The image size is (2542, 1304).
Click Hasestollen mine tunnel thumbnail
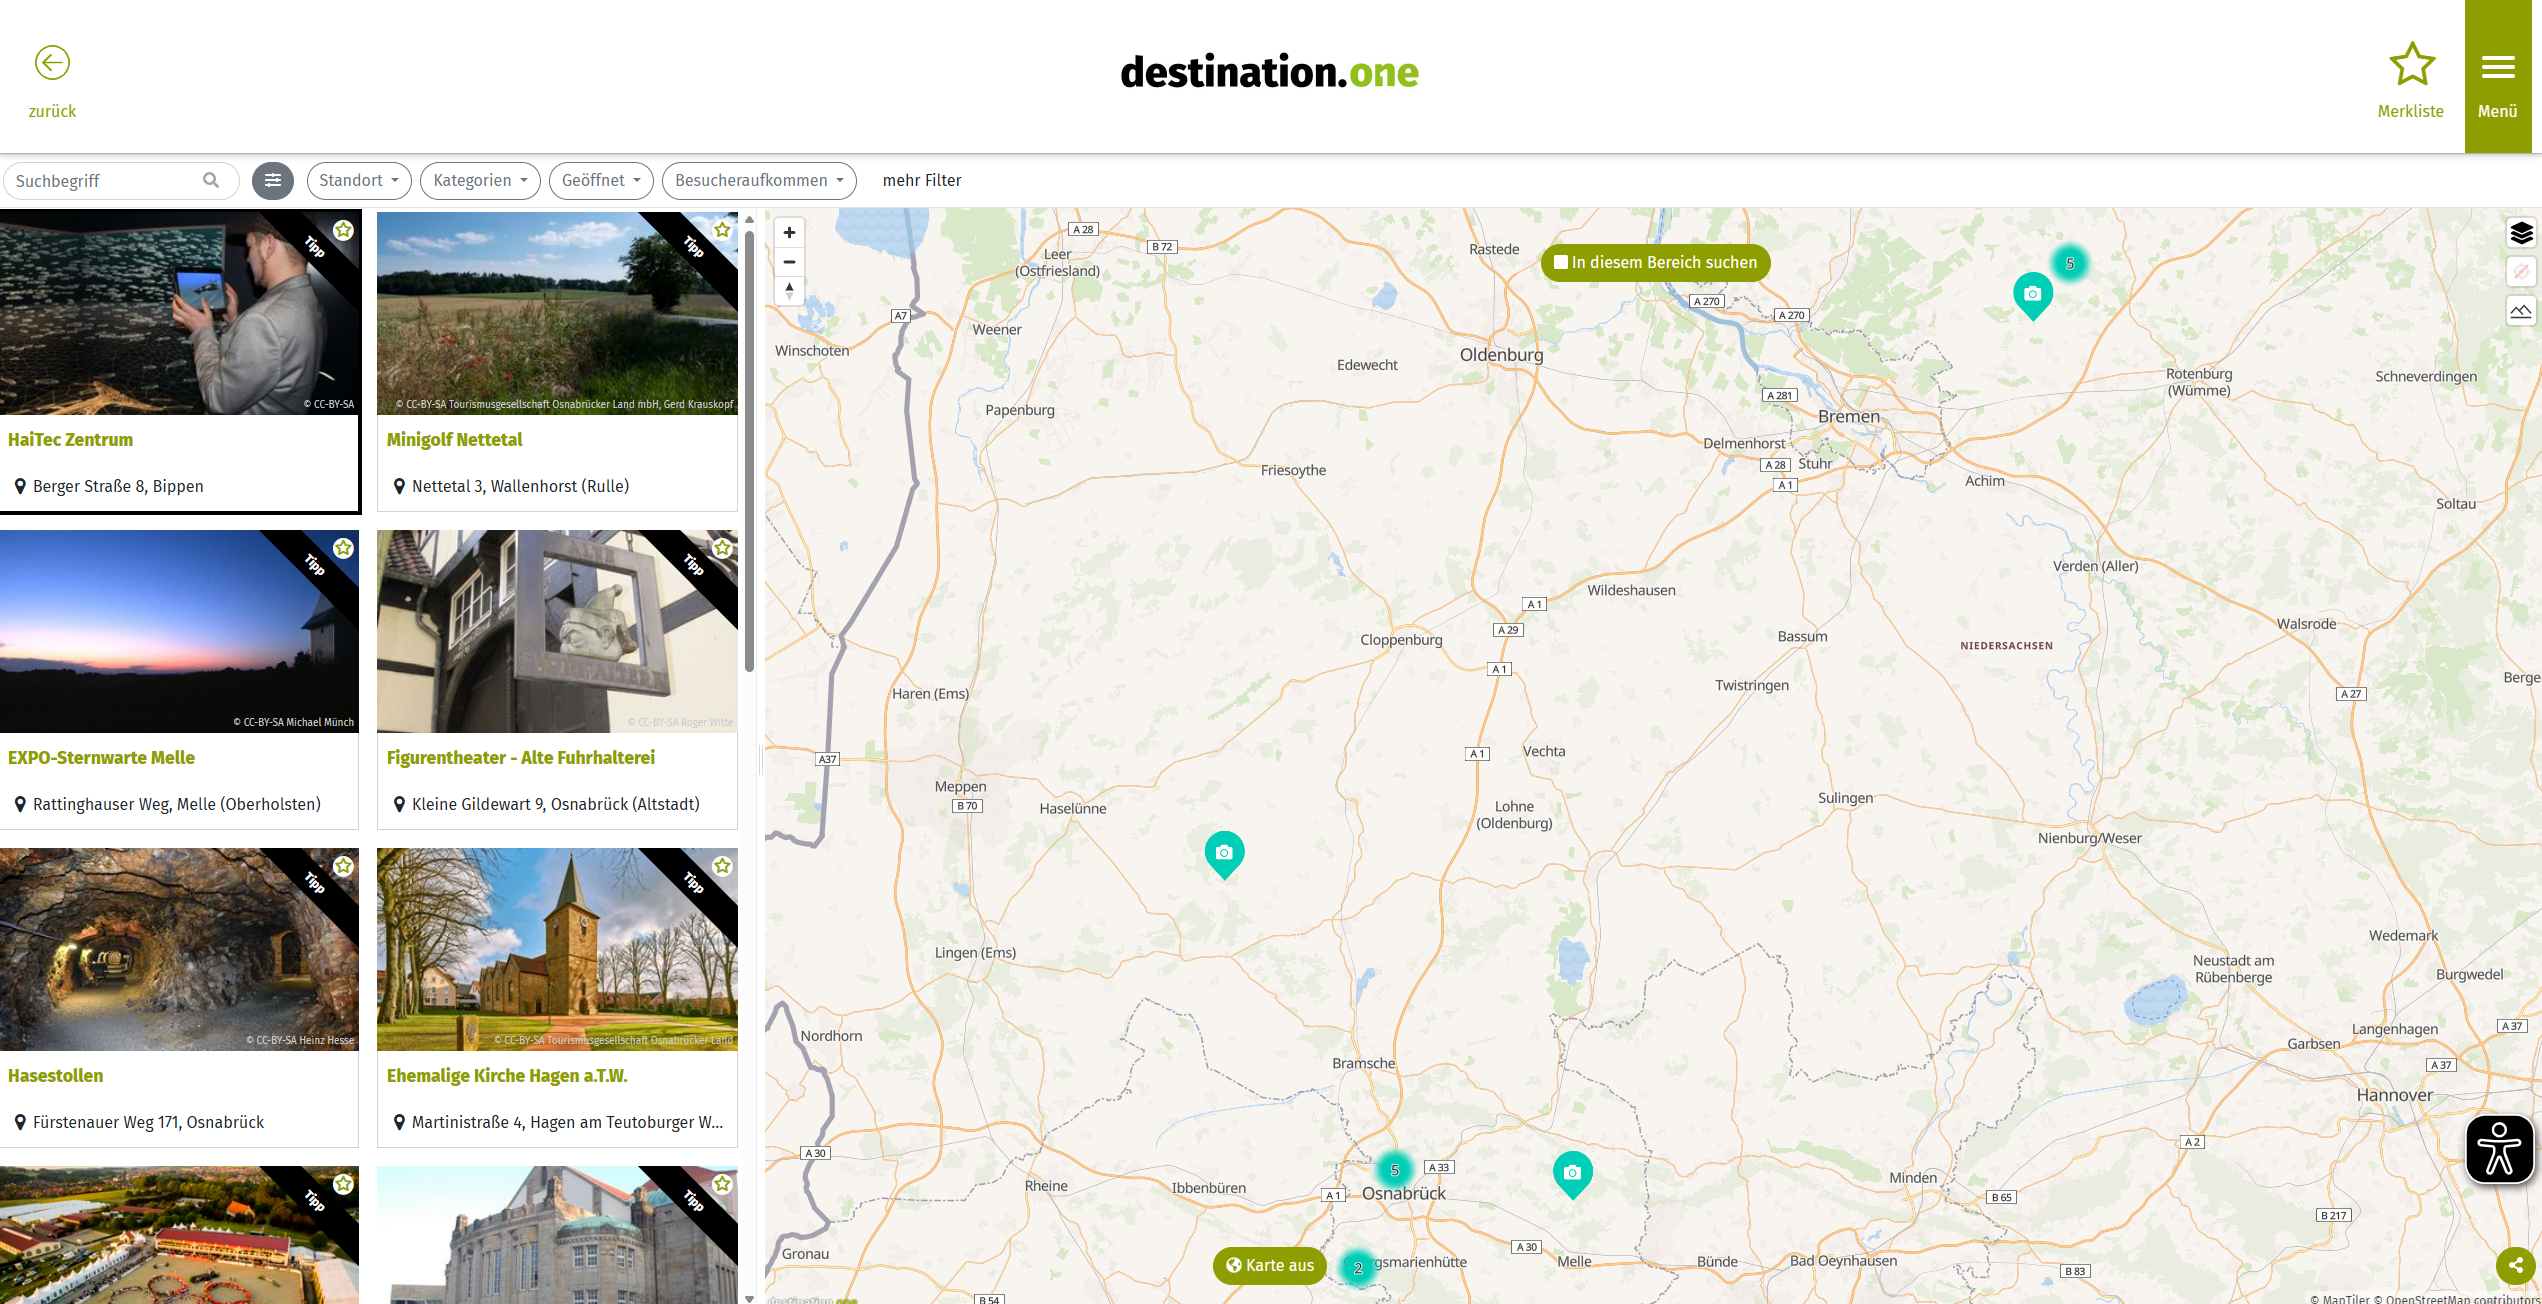pos(179,949)
